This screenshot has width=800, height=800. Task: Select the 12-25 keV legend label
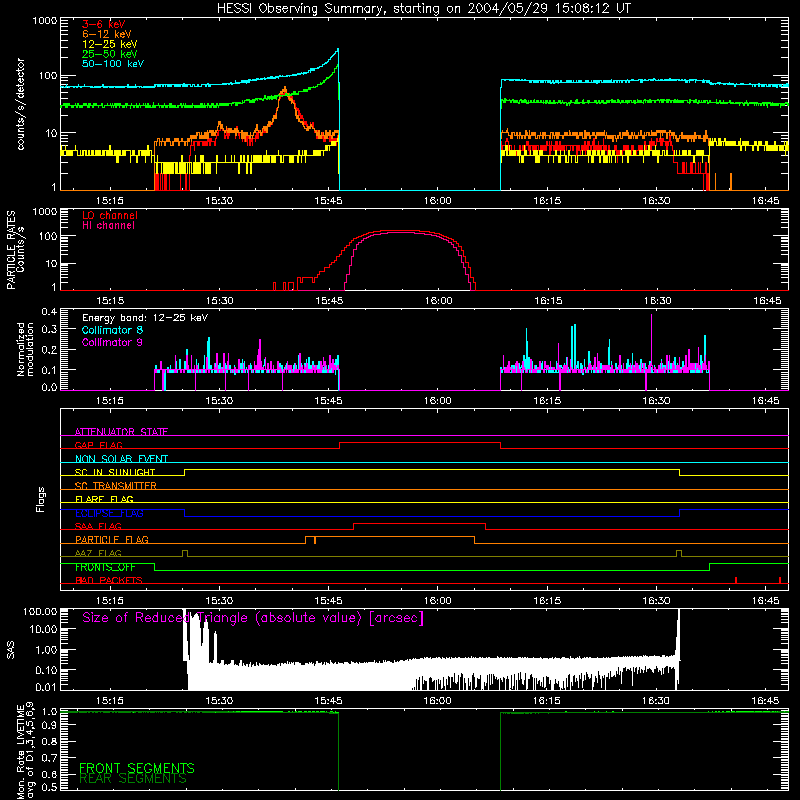(x=110, y=44)
